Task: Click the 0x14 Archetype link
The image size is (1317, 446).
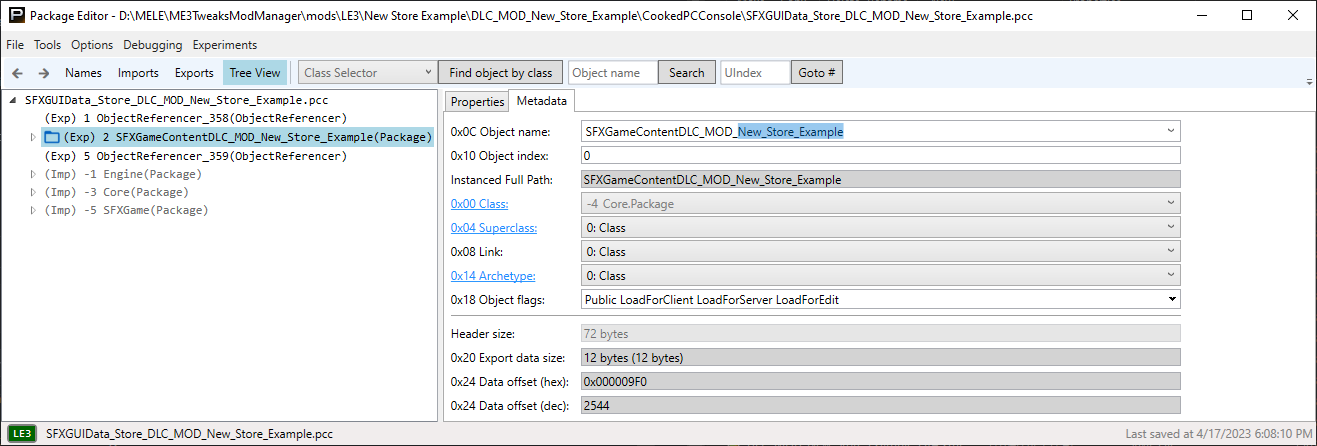Action: [x=493, y=276]
